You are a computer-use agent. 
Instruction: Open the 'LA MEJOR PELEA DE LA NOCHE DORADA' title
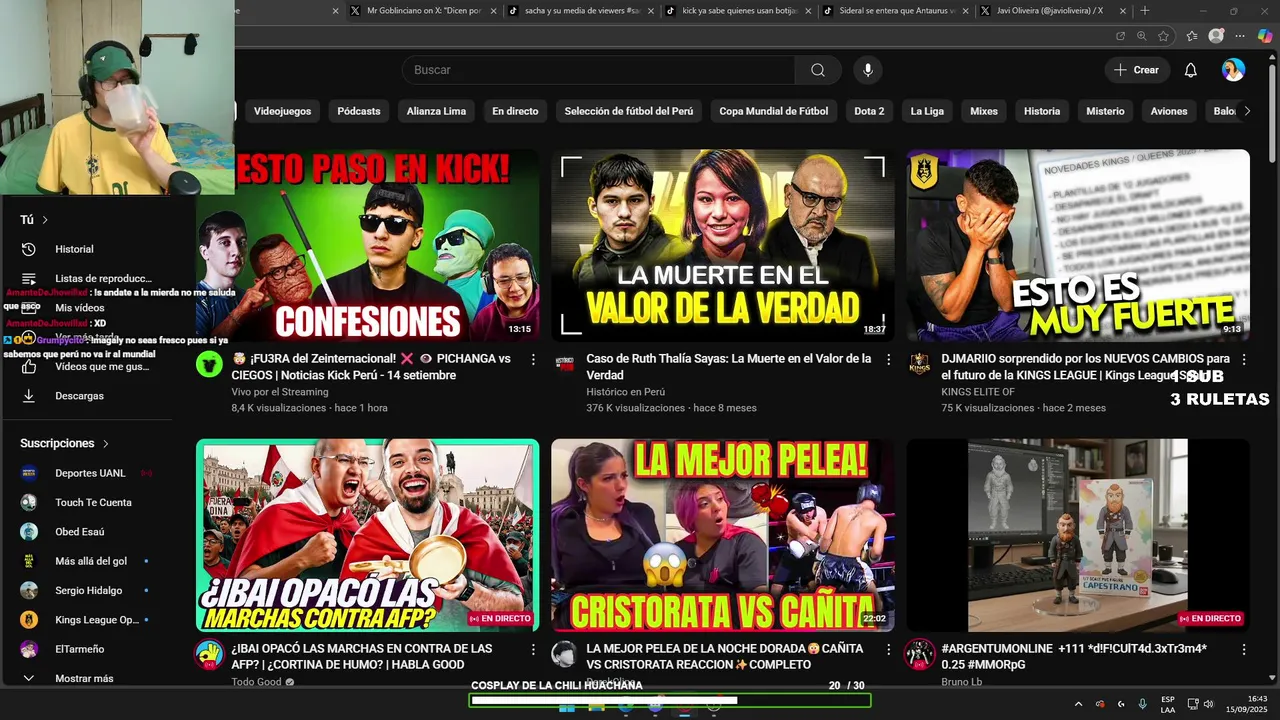[x=724, y=656]
